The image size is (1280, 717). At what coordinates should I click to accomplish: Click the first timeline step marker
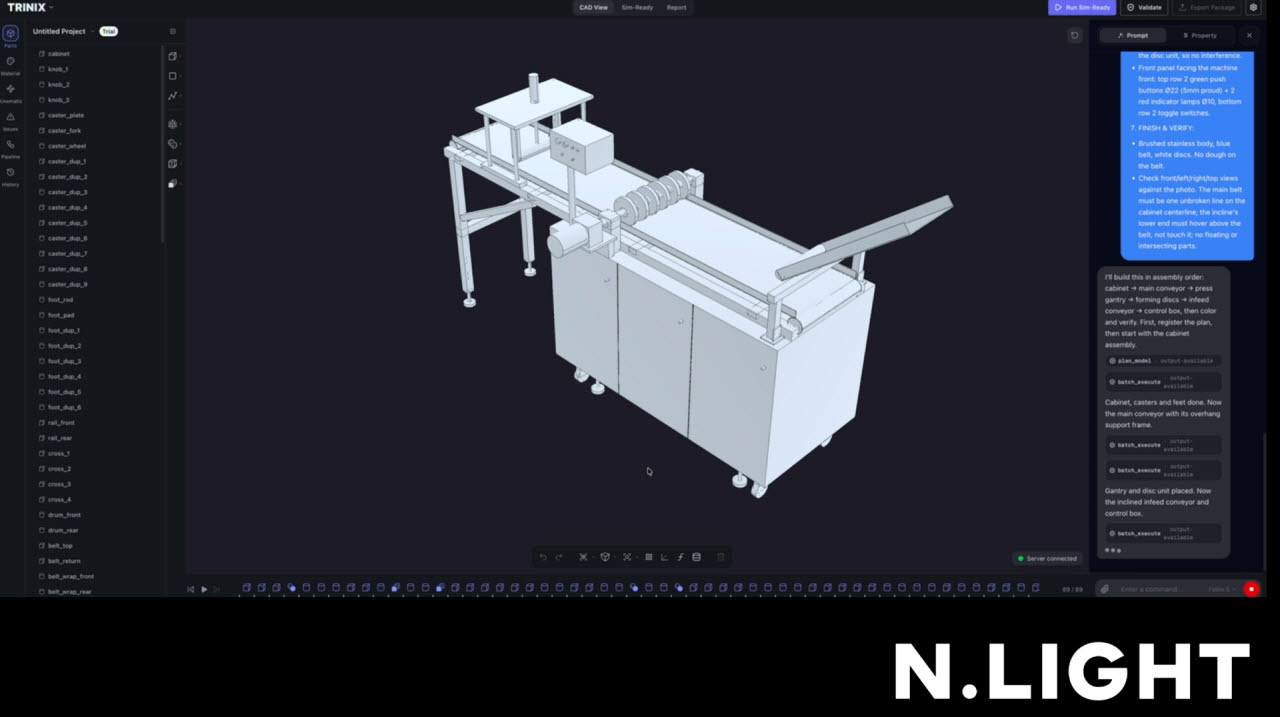coord(247,588)
